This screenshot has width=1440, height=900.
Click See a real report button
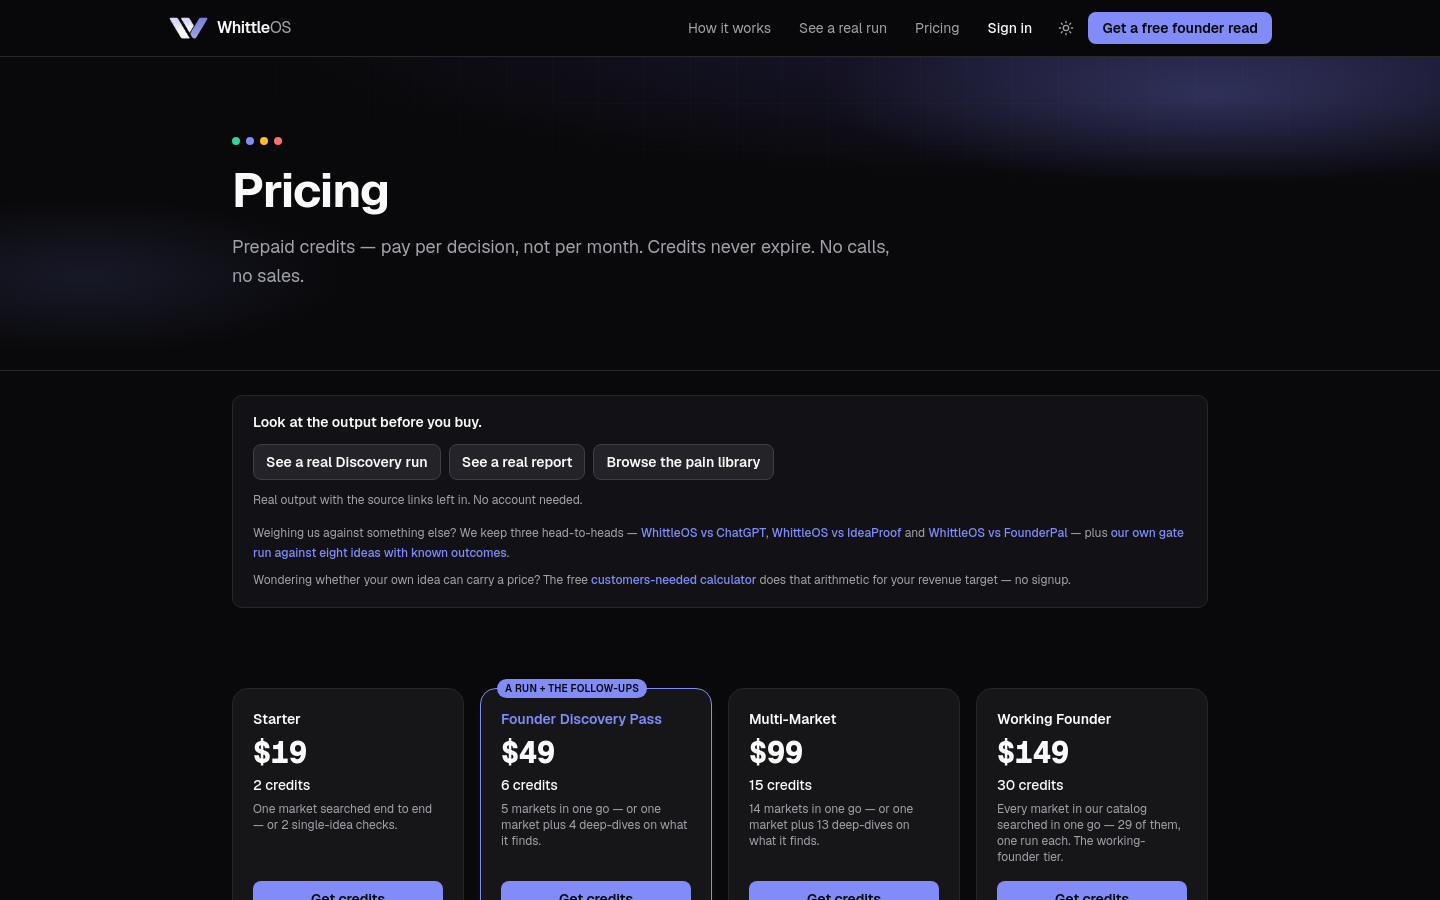click(x=517, y=462)
